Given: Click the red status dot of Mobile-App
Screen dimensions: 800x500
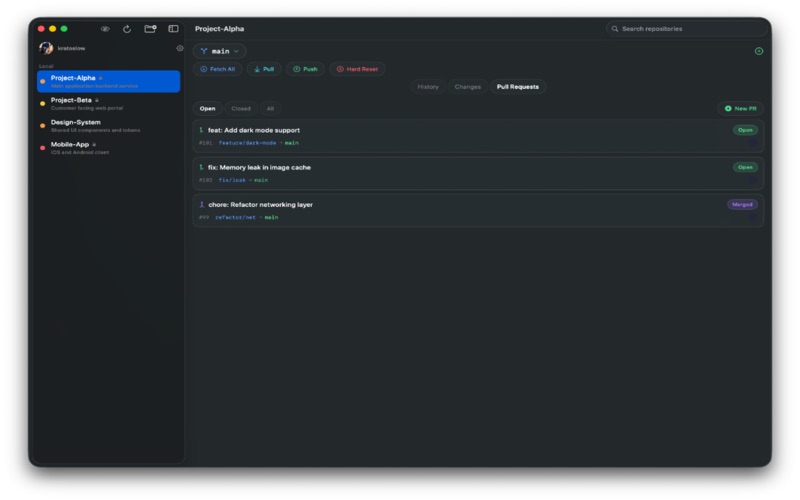Looking at the screenshot, I should (43, 148).
